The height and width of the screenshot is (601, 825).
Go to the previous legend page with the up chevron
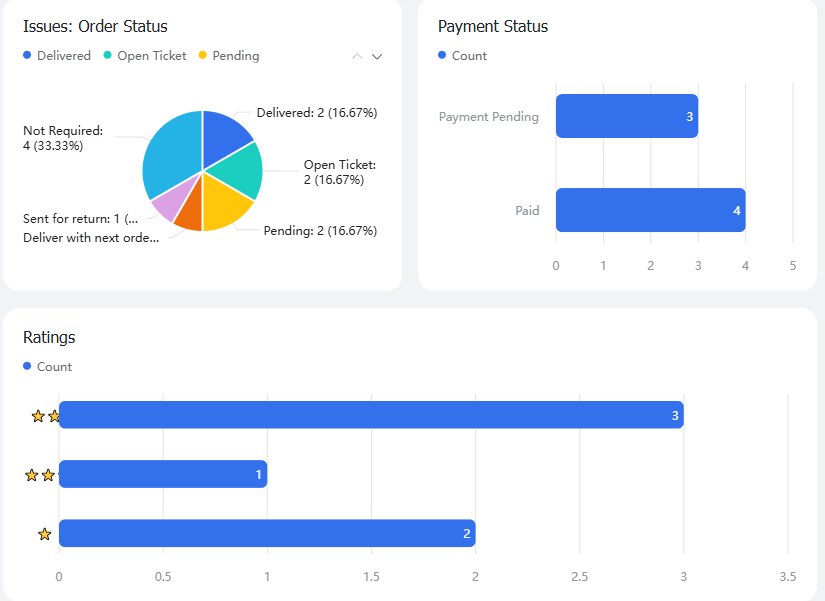pyautogui.click(x=357, y=56)
